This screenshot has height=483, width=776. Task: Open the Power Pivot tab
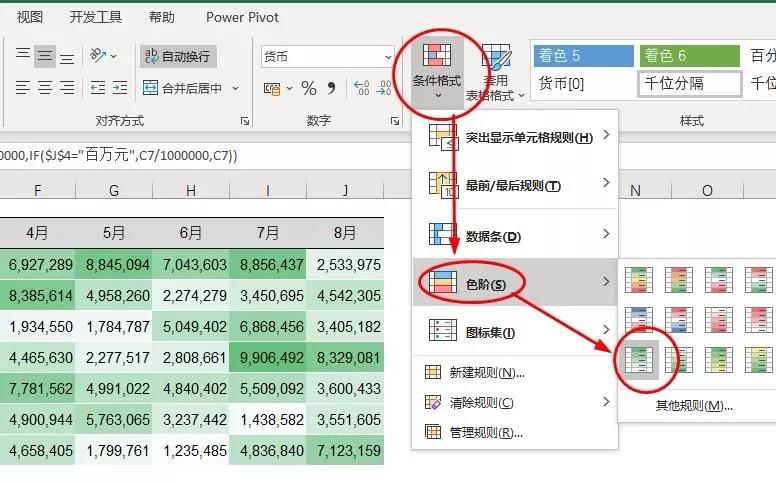[242, 17]
